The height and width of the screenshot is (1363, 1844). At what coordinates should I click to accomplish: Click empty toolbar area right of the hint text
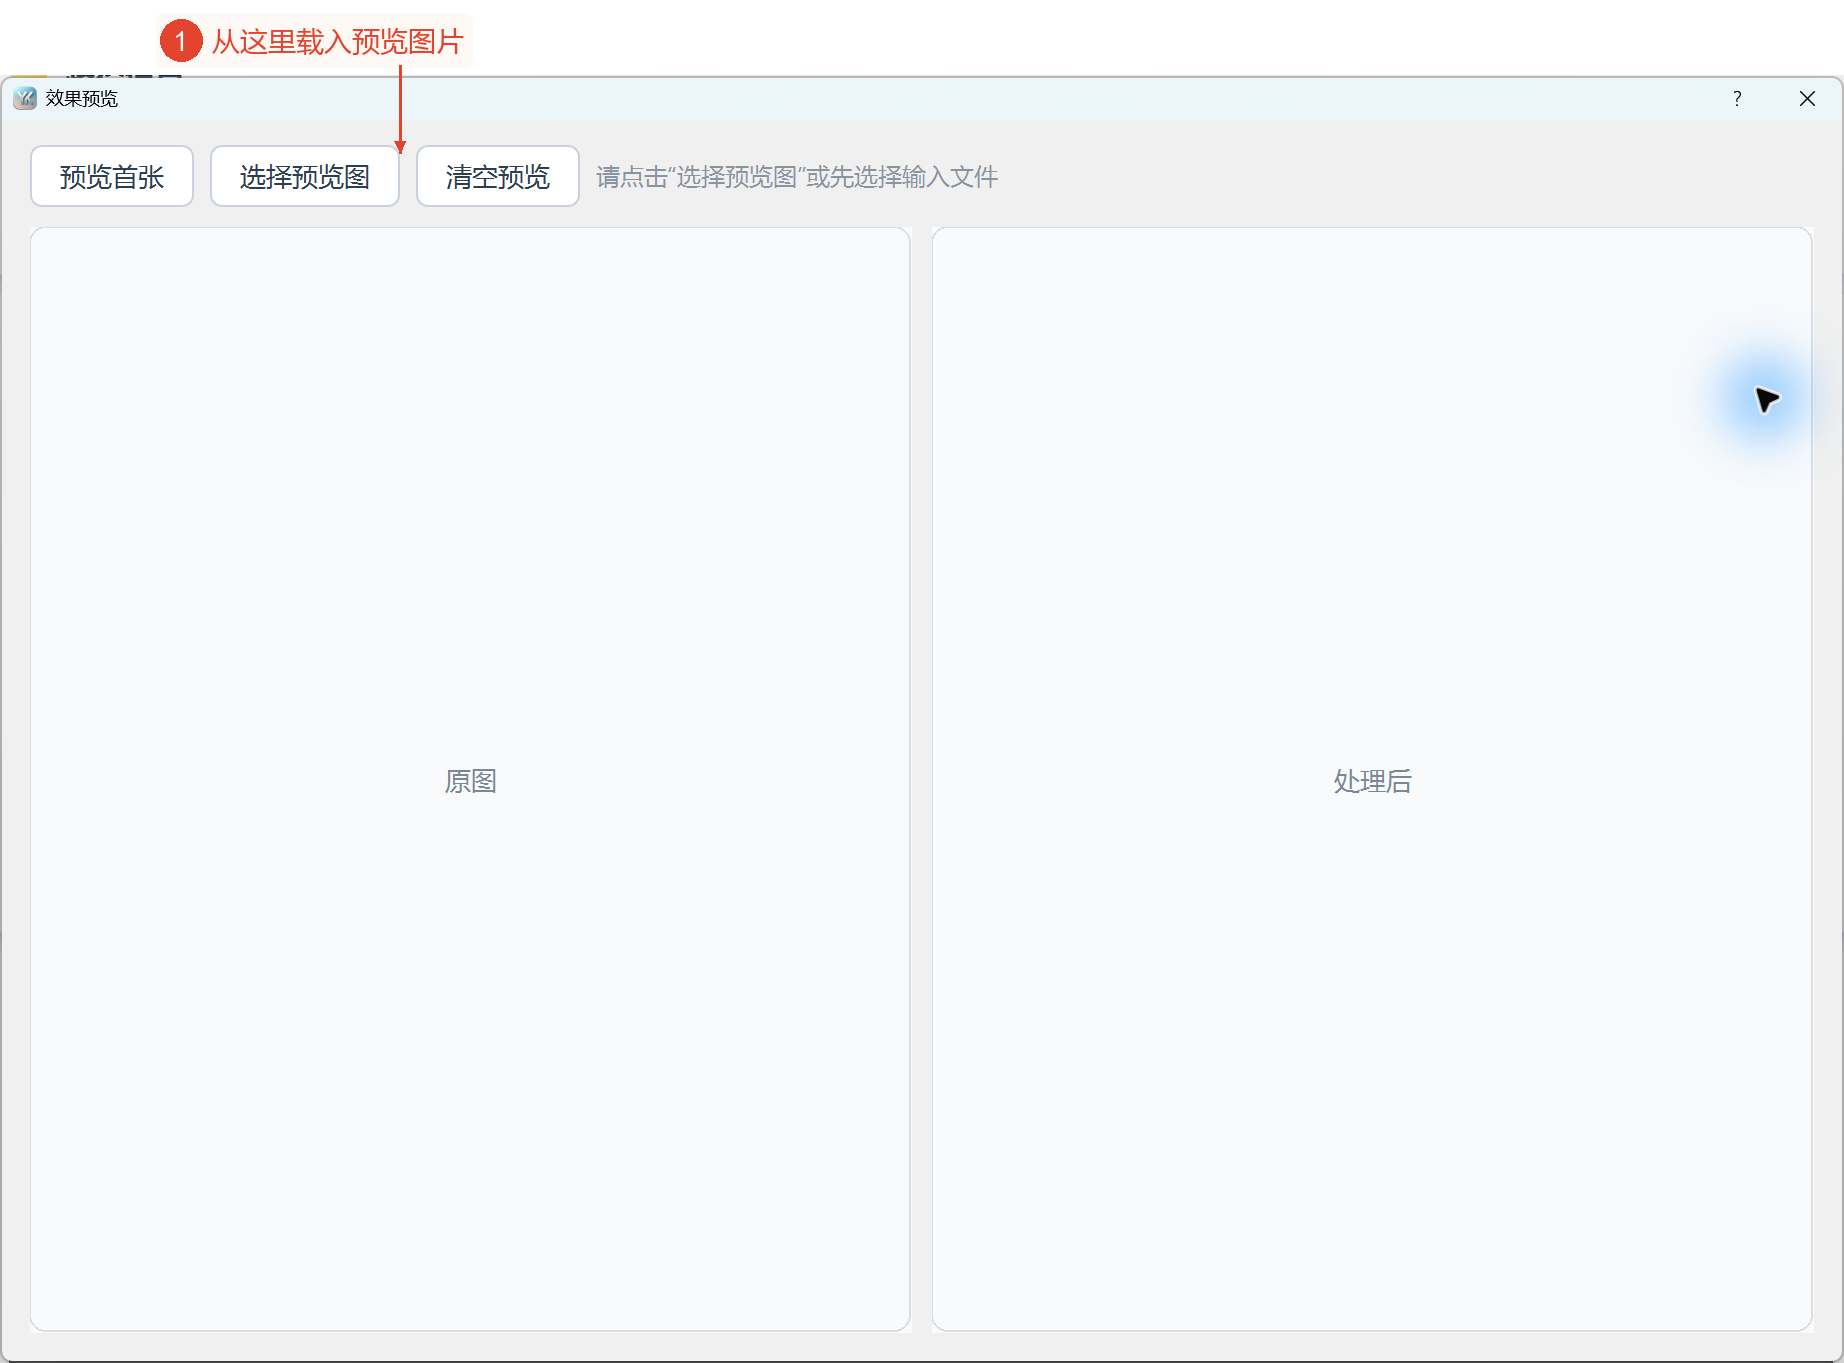(x=1400, y=177)
